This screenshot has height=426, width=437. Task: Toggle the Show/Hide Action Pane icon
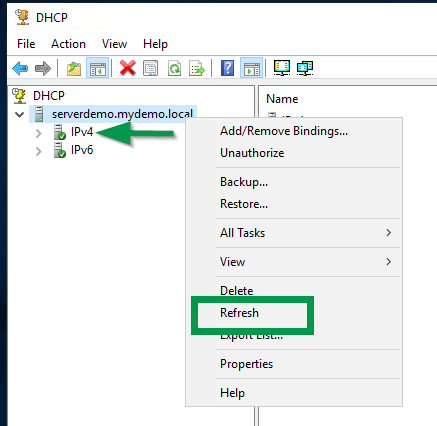point(251,68)
